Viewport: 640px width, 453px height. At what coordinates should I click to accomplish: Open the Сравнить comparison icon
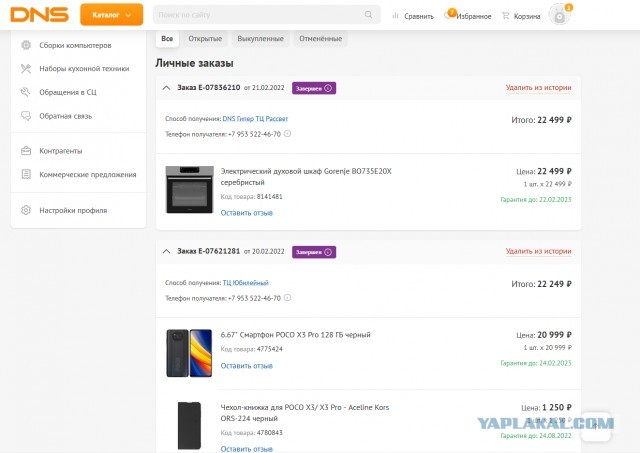click(x=395, y=16)
